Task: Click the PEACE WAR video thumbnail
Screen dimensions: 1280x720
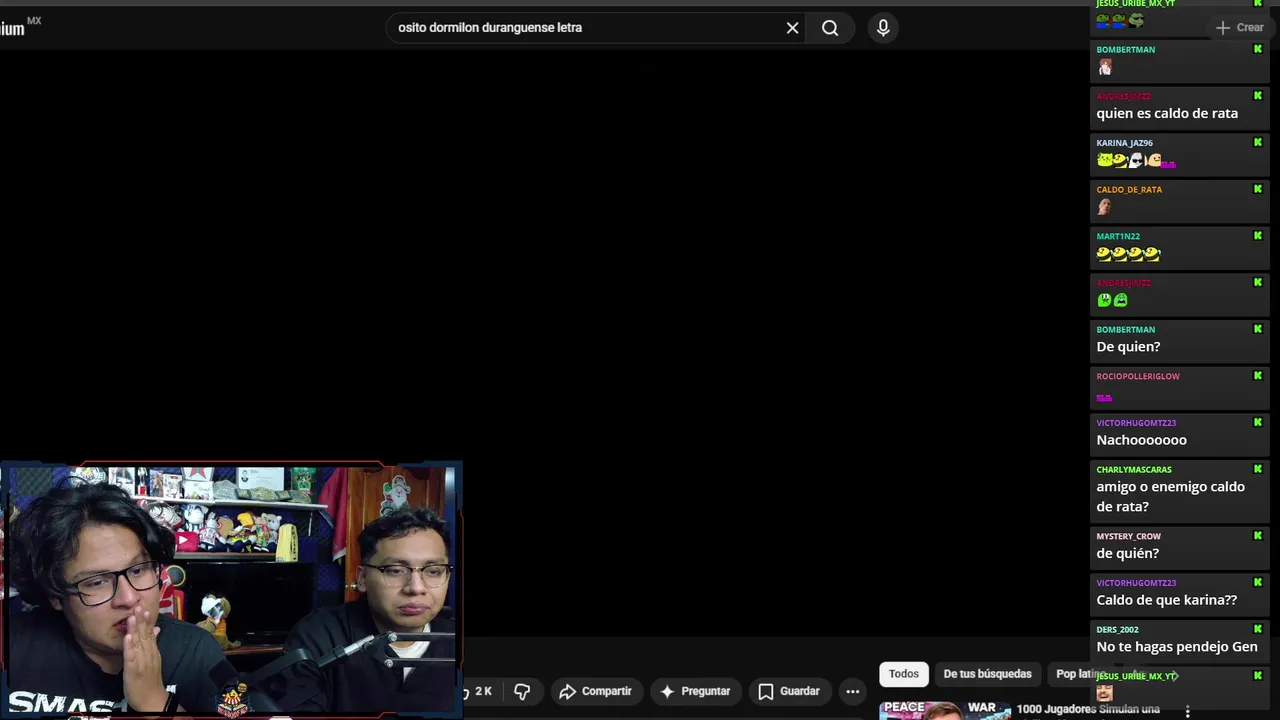Action: pyautogui.click(x=943, y=710)
